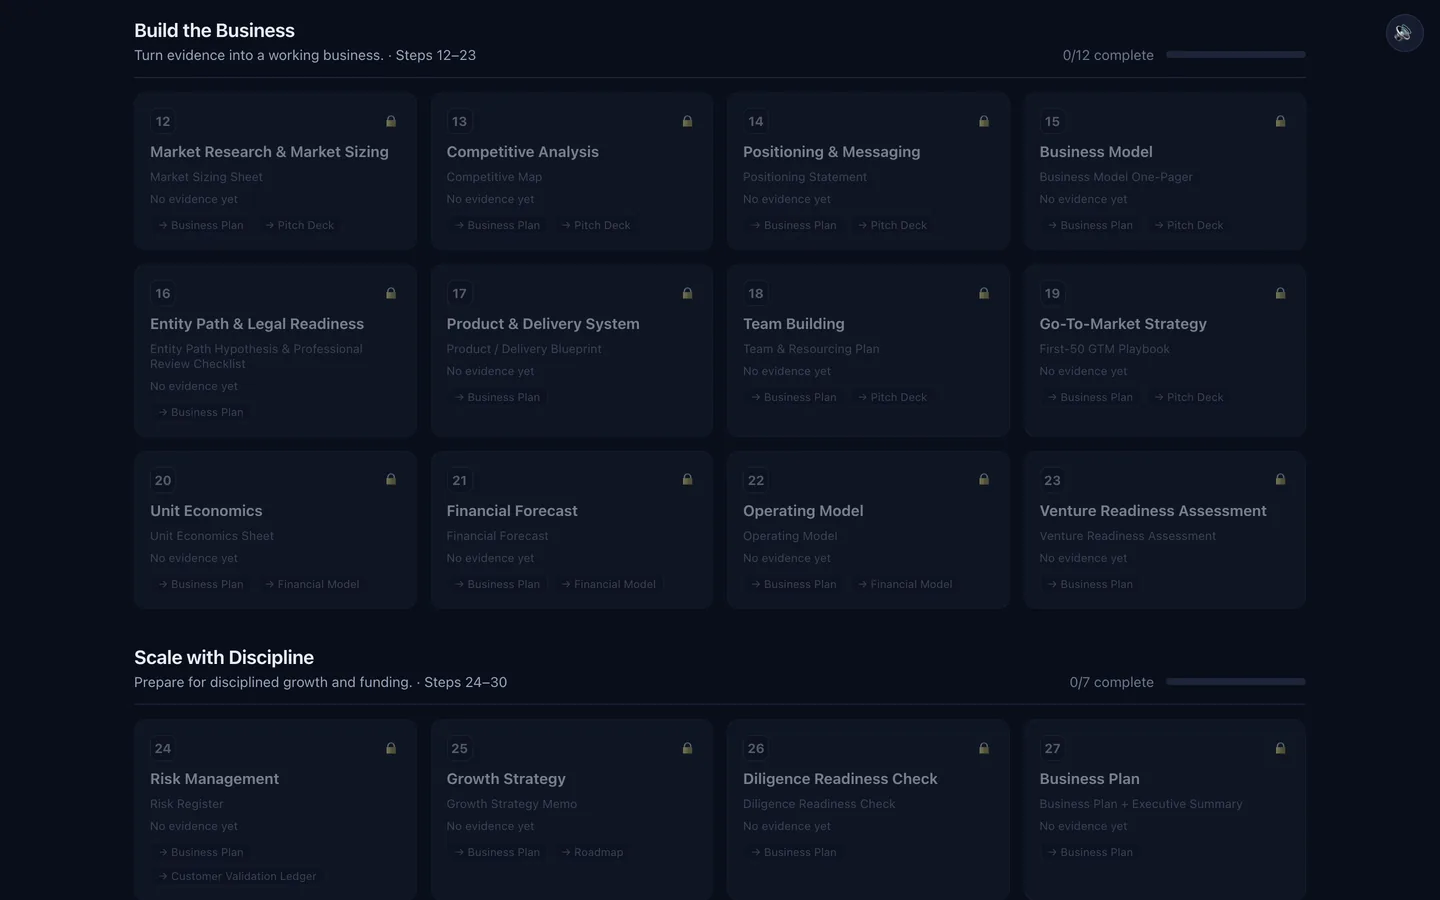Open Financial Model chip on Operating Model card
The width and height of the screenshot is (1440, 900).
[x=905, y=584]
